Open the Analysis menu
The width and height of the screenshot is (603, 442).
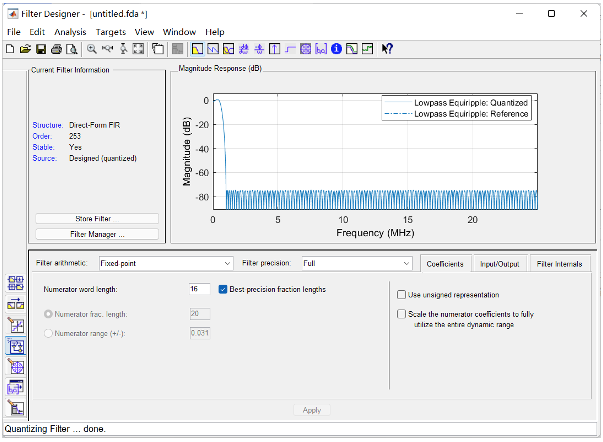(70, 32)
